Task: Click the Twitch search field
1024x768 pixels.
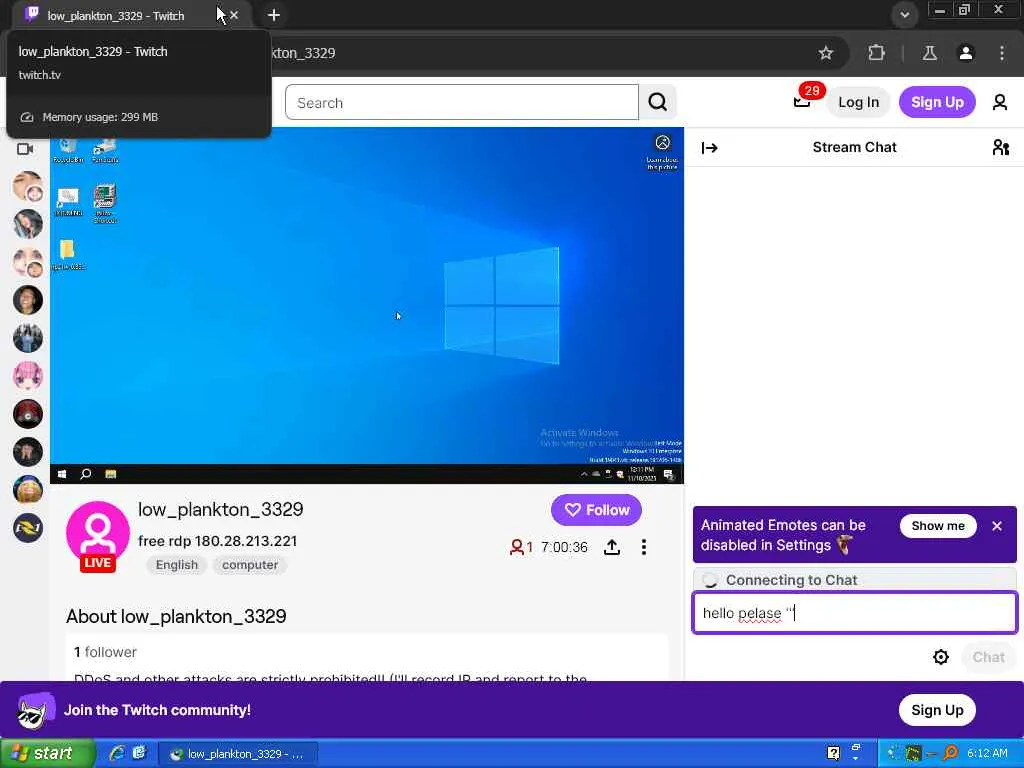Action: [x=462, y=102]
